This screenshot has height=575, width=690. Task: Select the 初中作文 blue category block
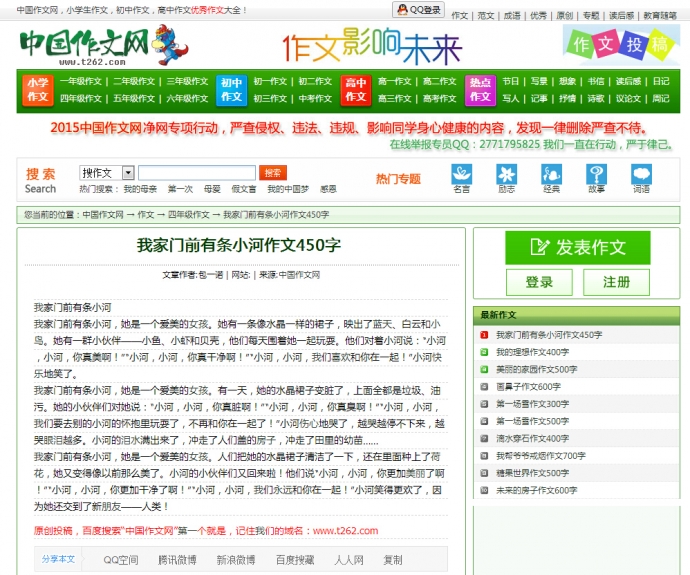[231, 90]
